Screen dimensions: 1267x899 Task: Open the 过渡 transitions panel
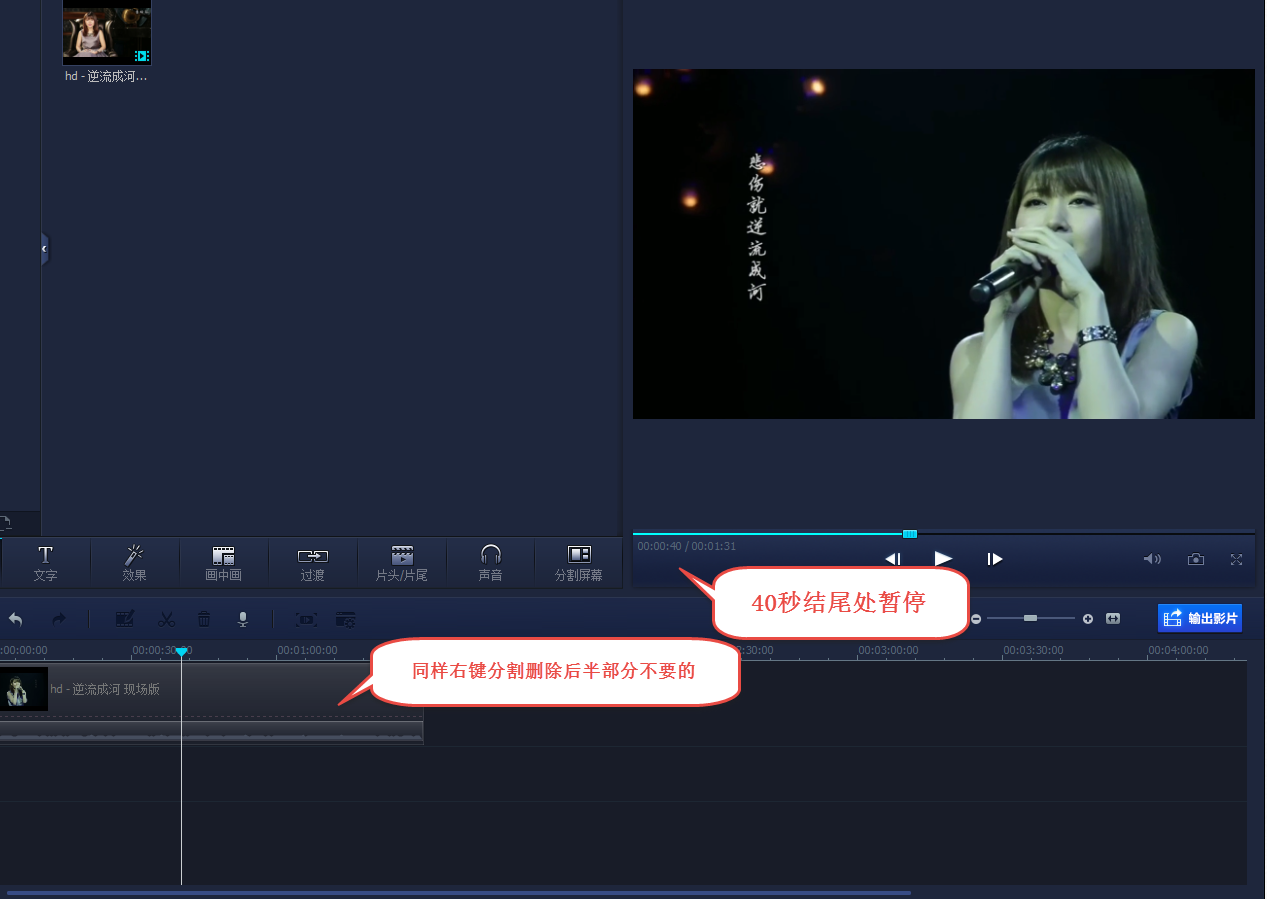click(x=312, y=564)
